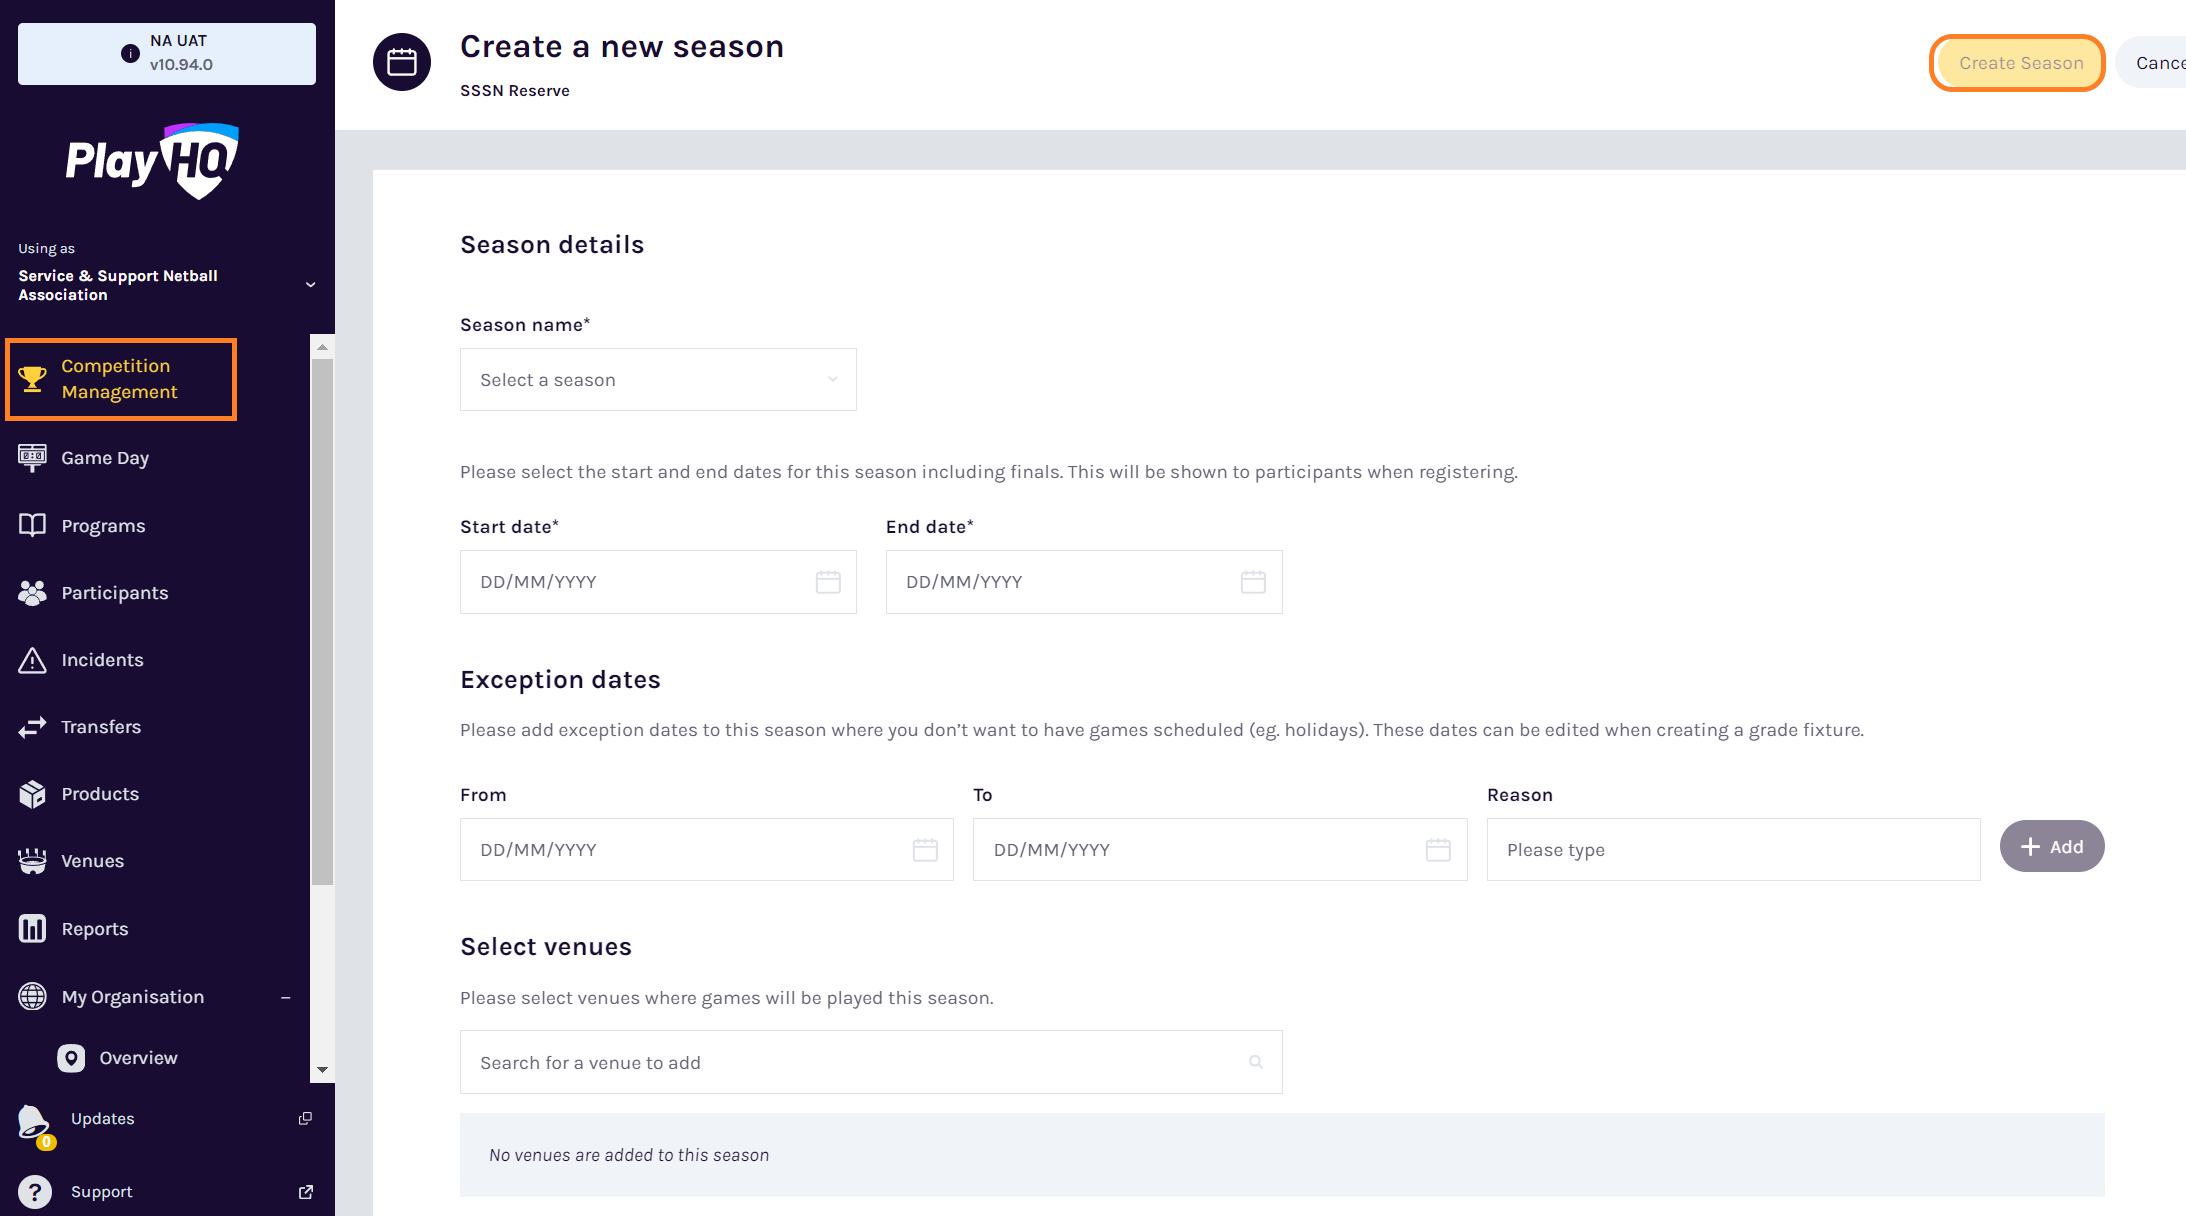Click the End date calendar icon
Screen dimensions: 2186x1216
pos(1253,582)
